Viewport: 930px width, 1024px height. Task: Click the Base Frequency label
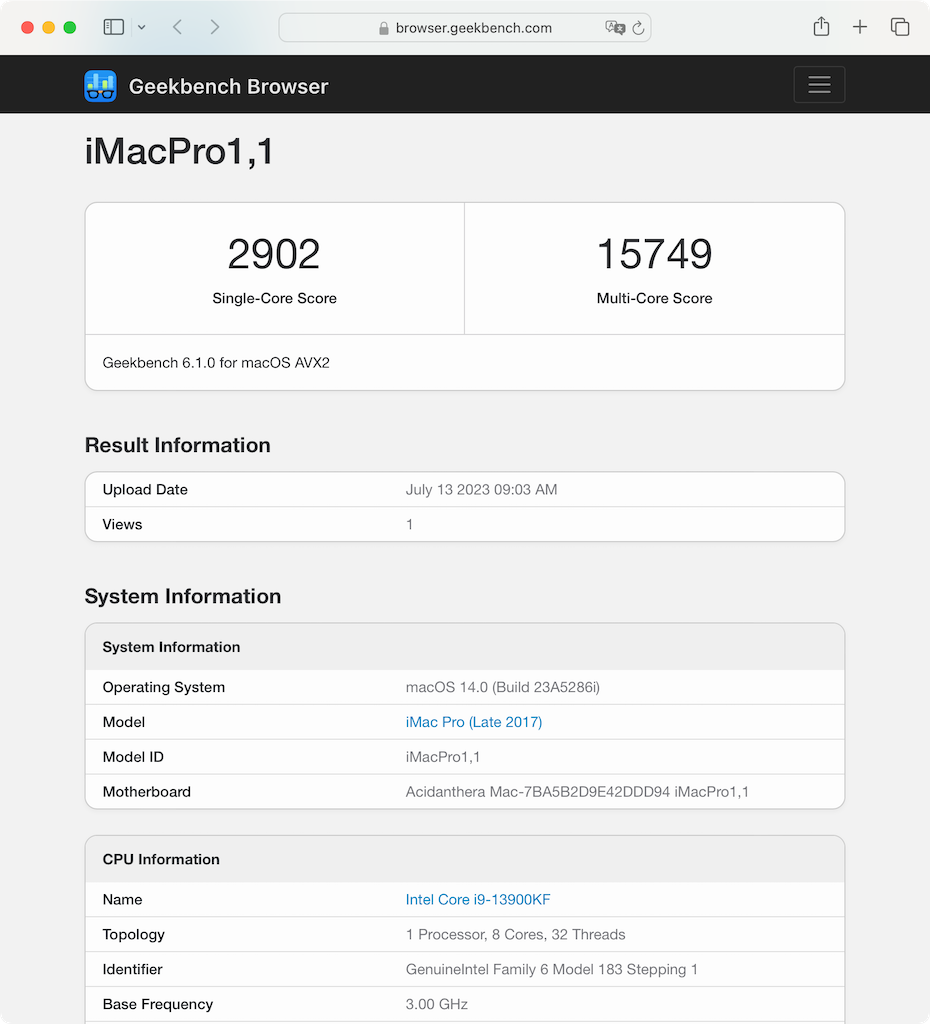(x=158, y=1004)
